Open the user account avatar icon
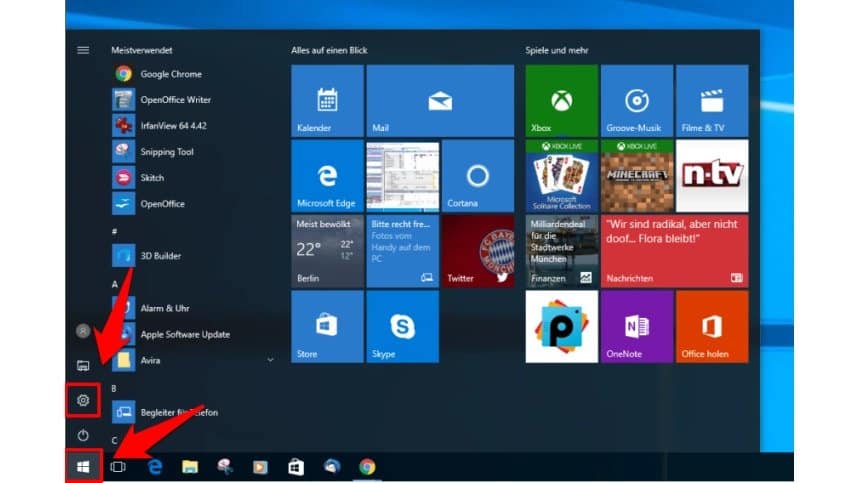 83,330
